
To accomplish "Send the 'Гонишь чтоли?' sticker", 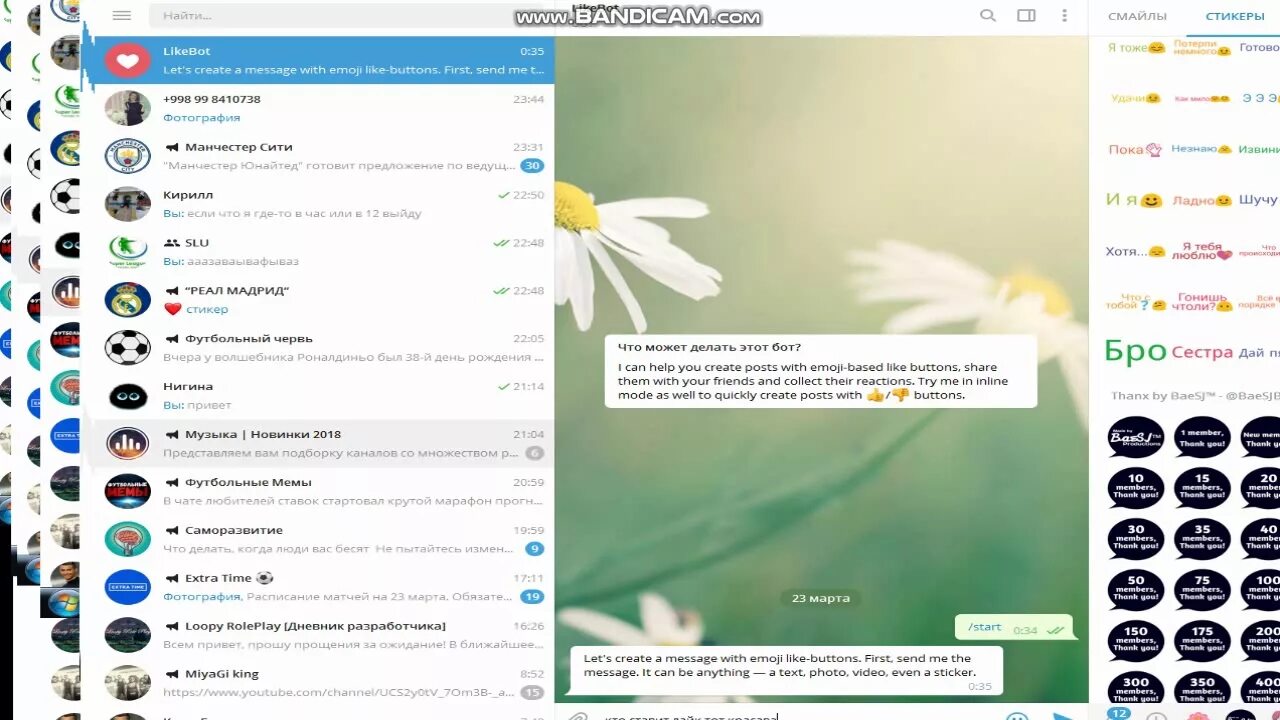I will pyautogui.click(x=1202, y=301).
